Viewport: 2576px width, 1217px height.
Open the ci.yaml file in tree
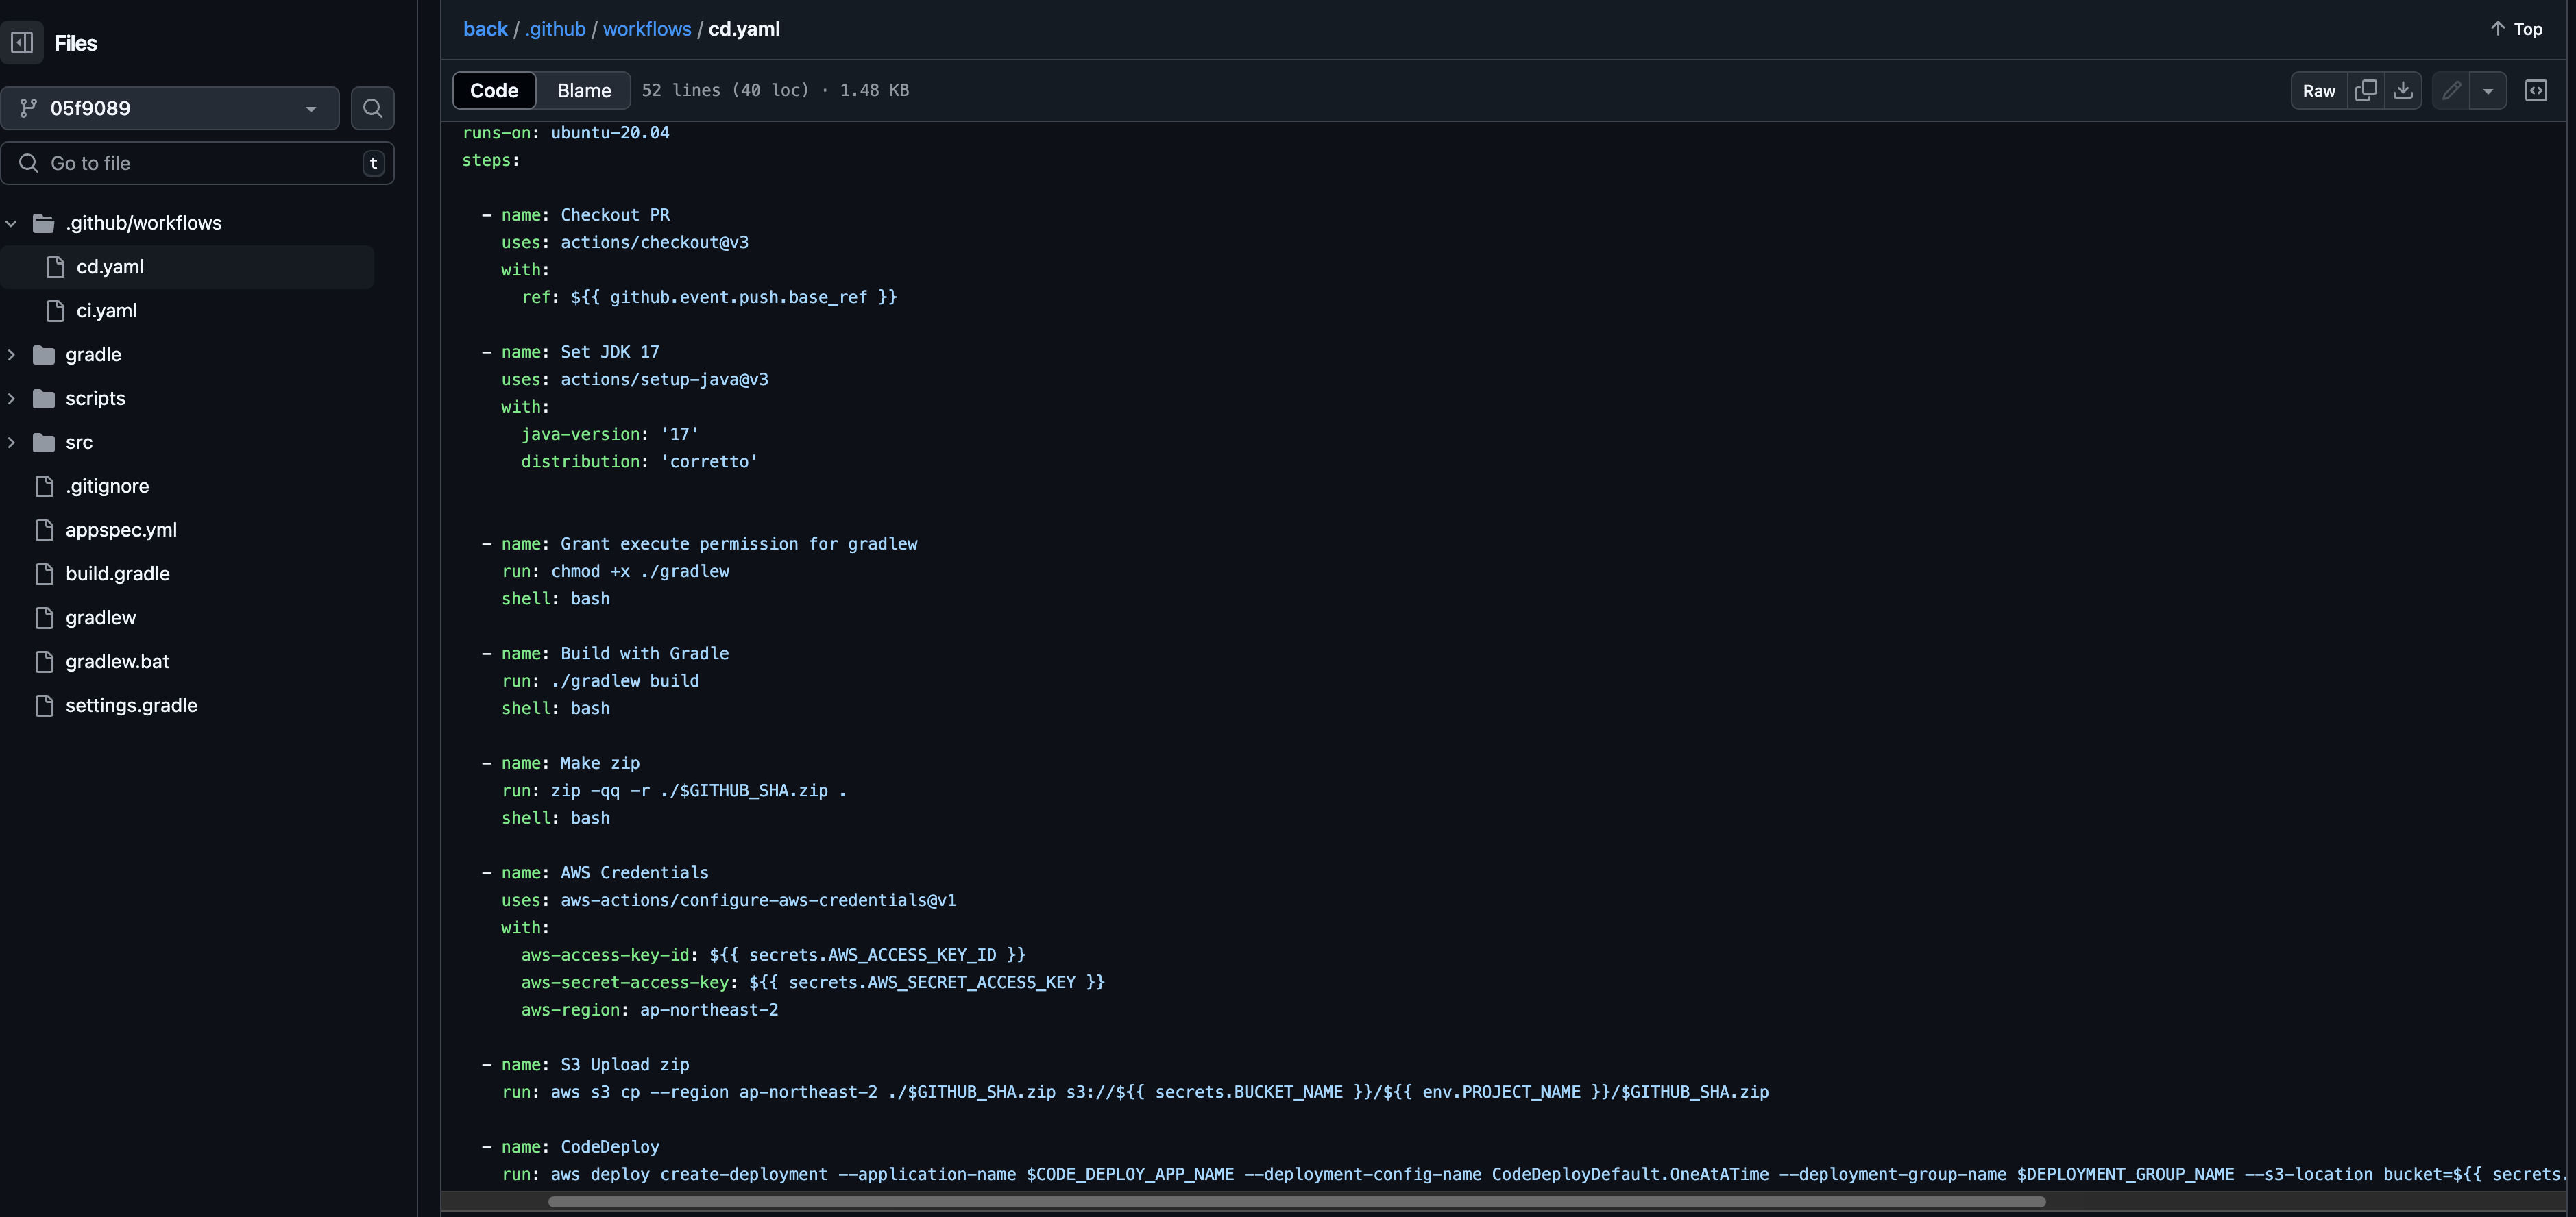pyautogui.click(x=106, y=311)
